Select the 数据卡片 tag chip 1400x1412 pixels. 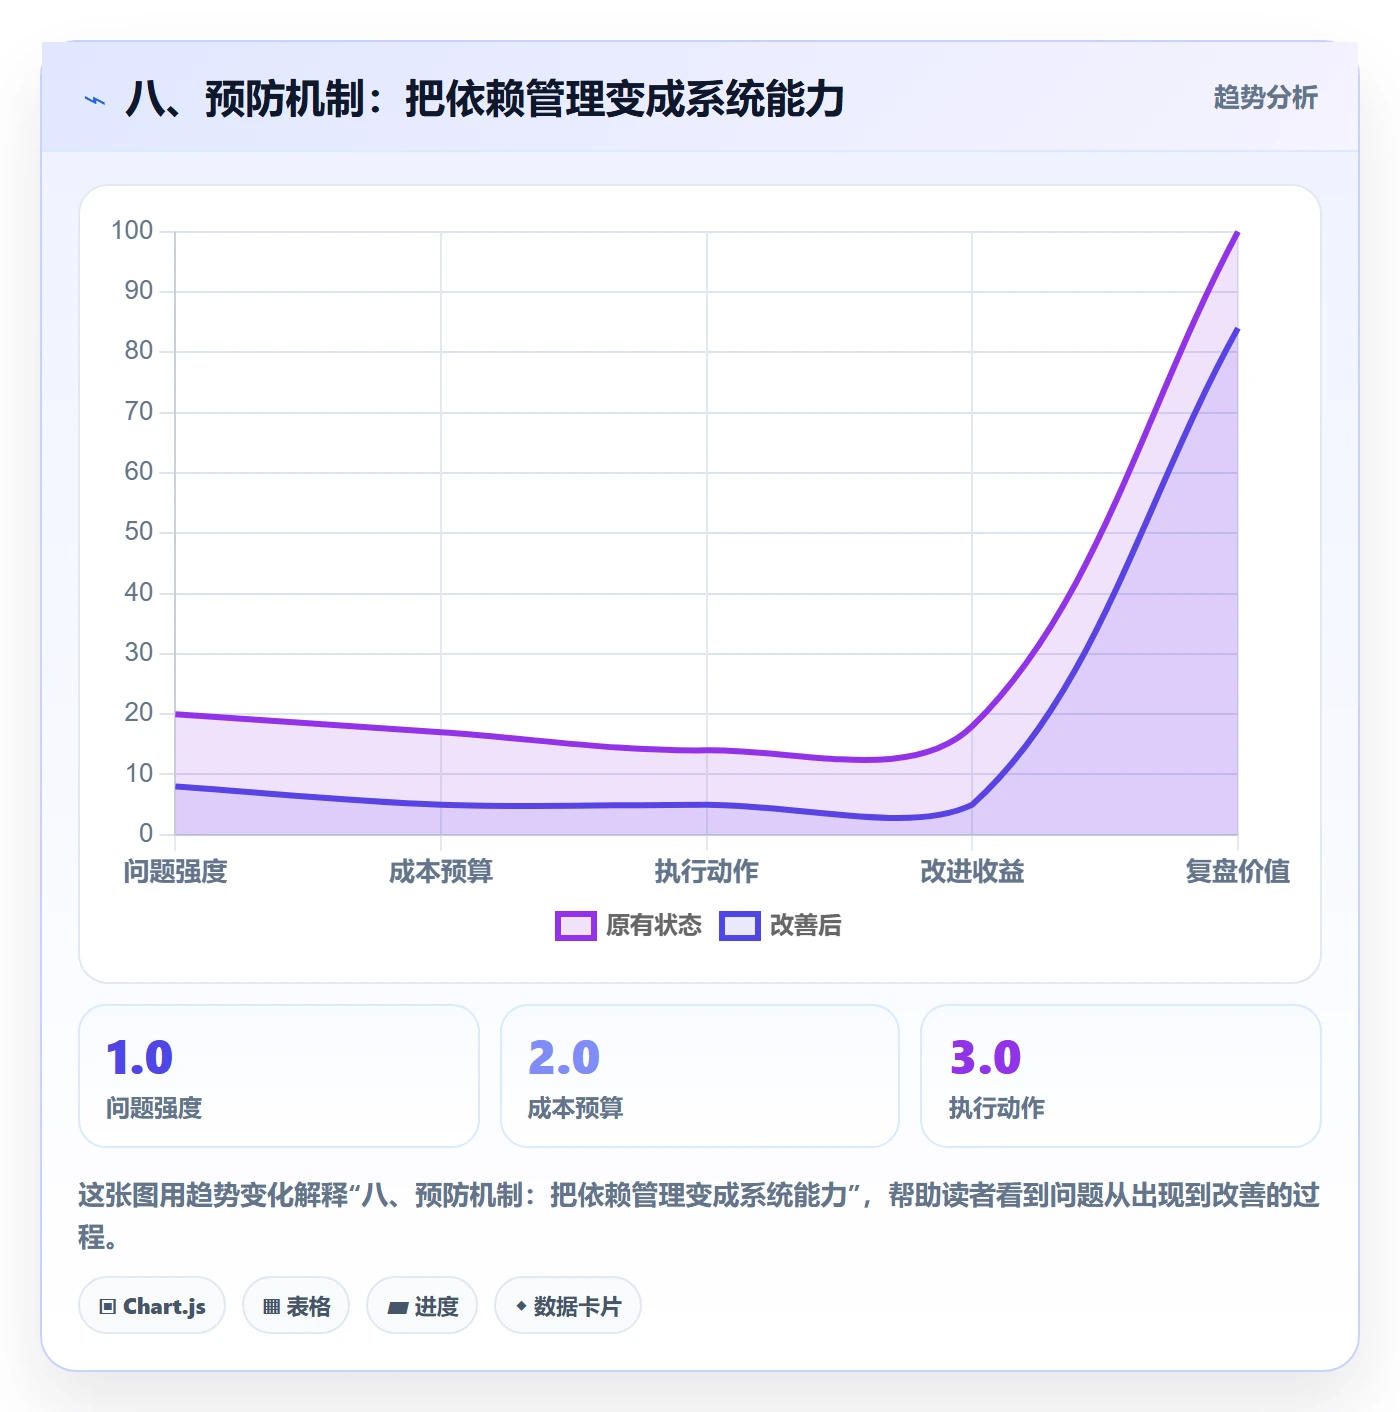click(x=568, y=1306)
